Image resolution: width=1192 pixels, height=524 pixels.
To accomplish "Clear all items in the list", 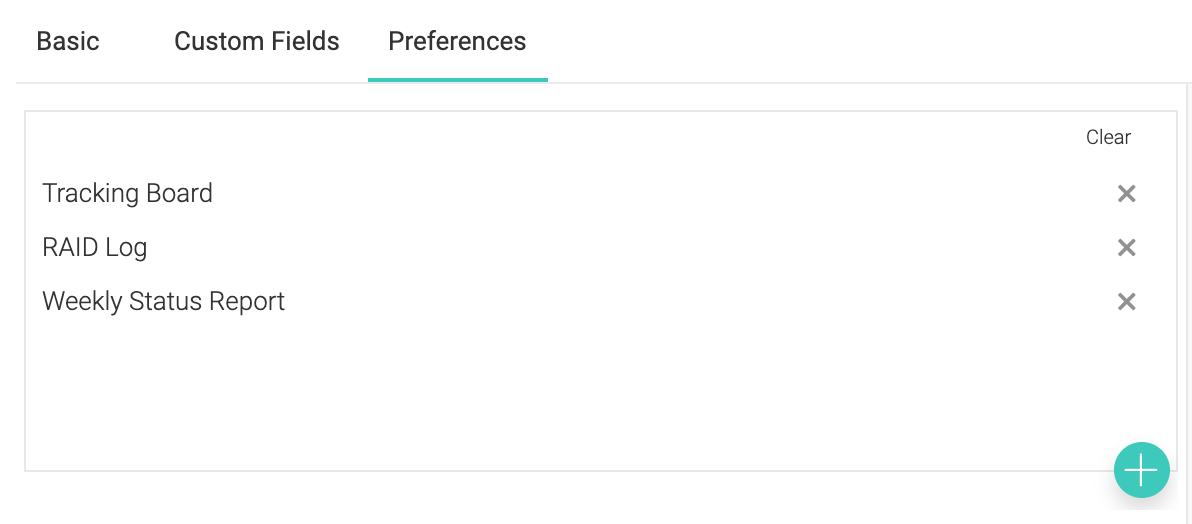I will coord(1108,138).
